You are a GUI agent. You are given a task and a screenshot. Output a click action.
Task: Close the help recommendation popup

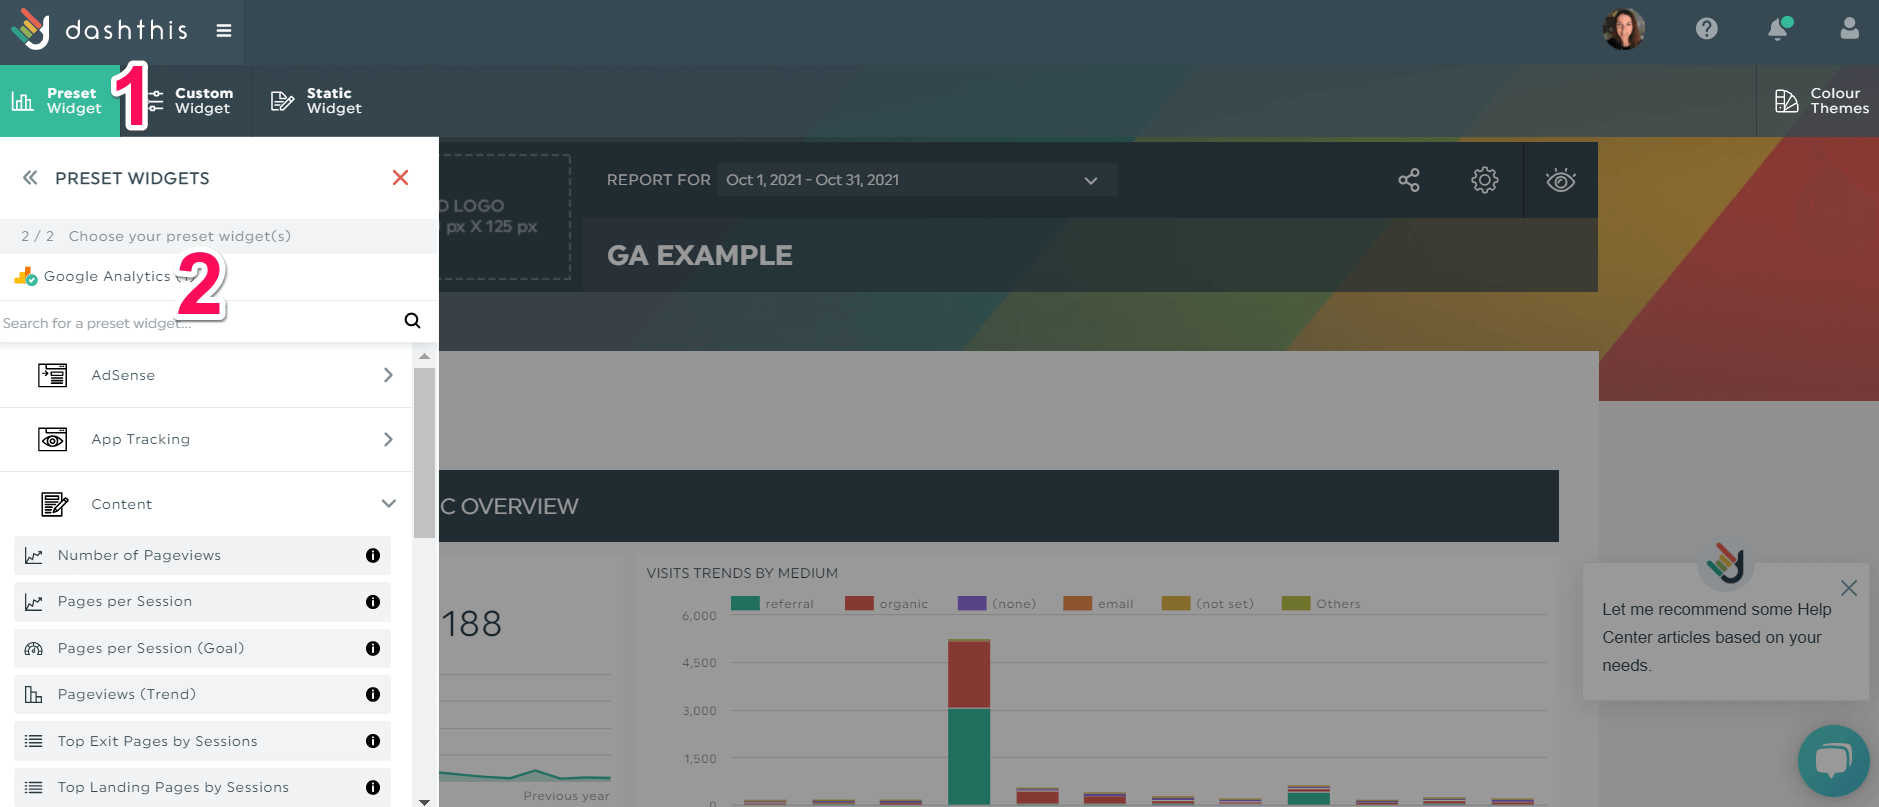coord(1849,588)
